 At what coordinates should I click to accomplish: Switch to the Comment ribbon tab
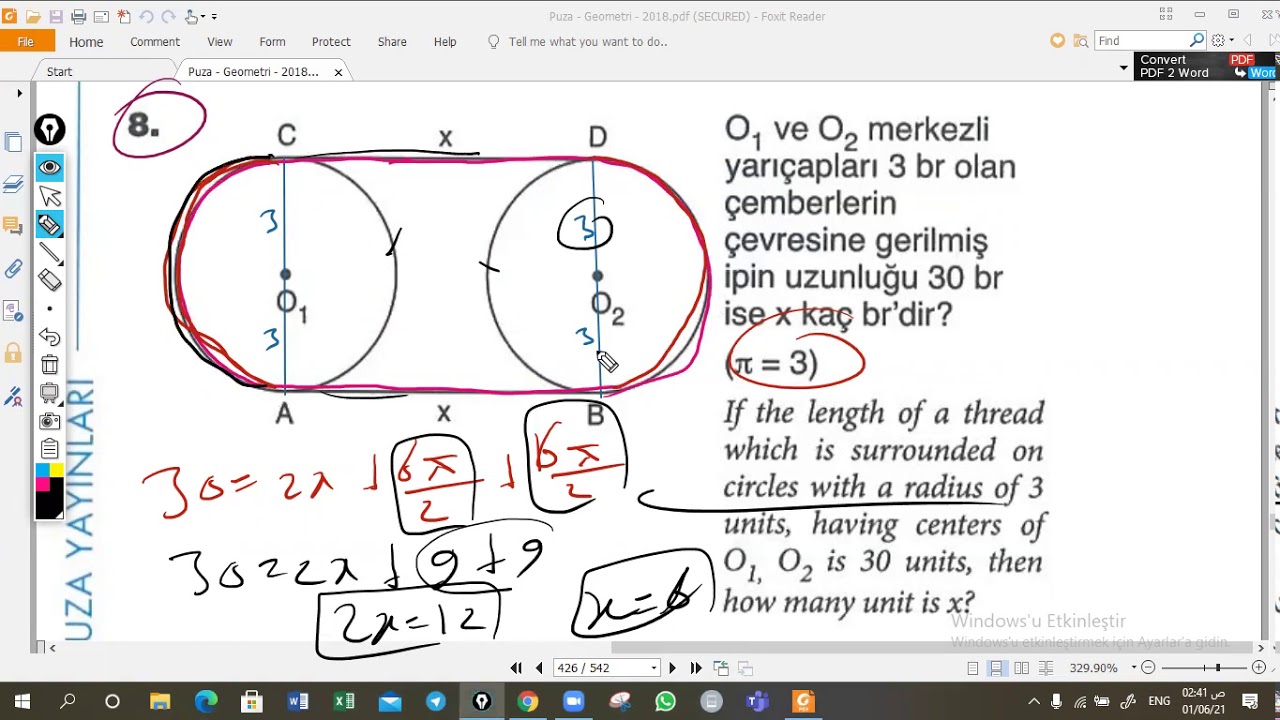pos(155,42)
